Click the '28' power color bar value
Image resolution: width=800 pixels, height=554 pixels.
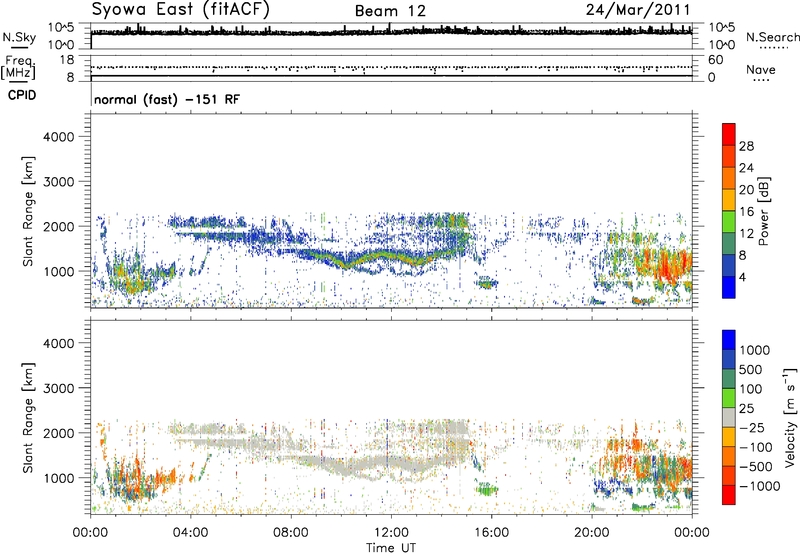click(746, 146)
